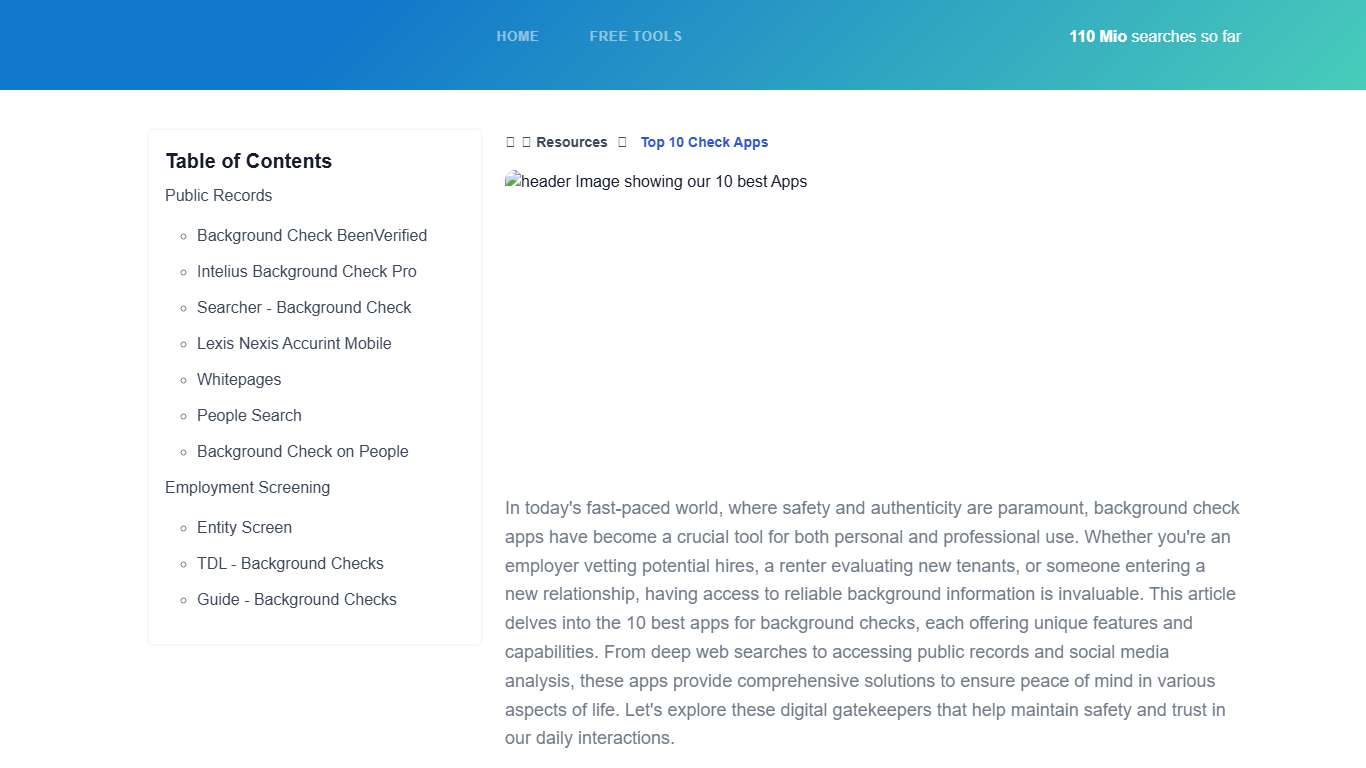Open the Resources breadcrumb link
The height and width of the screenshot is (768, 1366).
pyautogui.click(x=571, y=141)
